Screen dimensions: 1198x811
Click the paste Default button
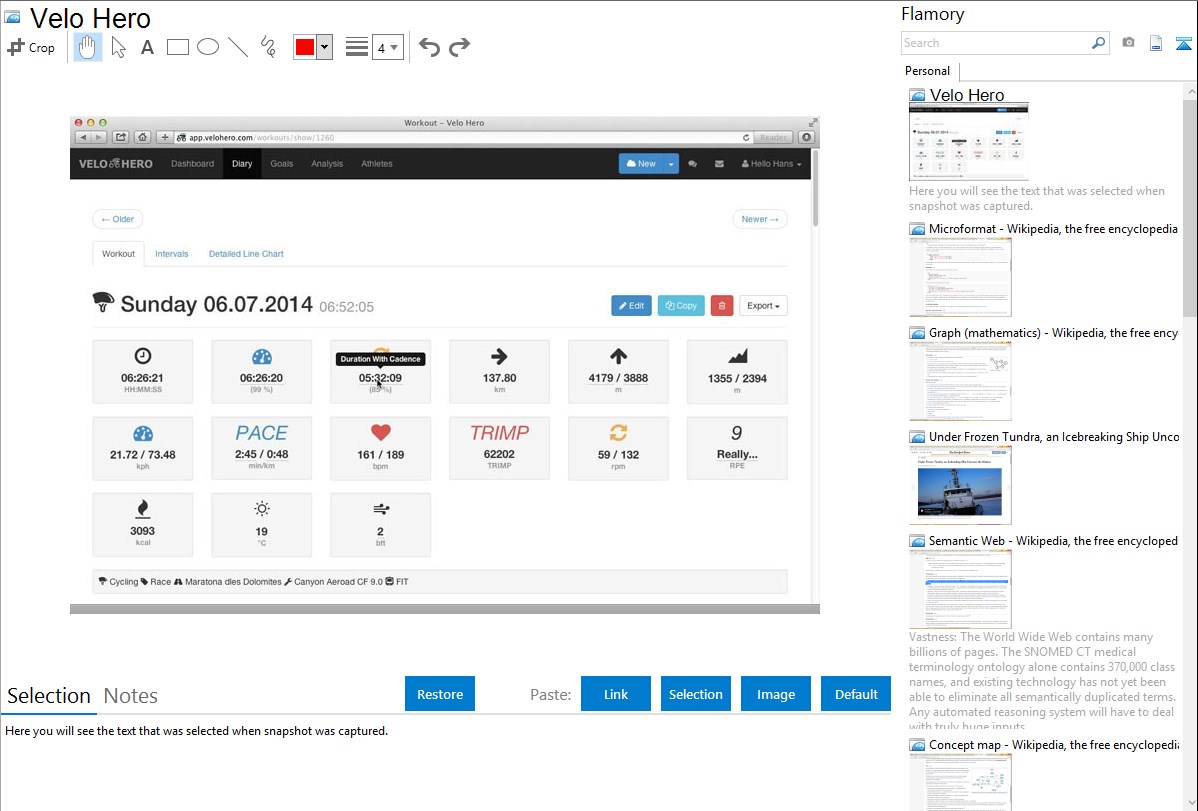[x=856, y=694]
